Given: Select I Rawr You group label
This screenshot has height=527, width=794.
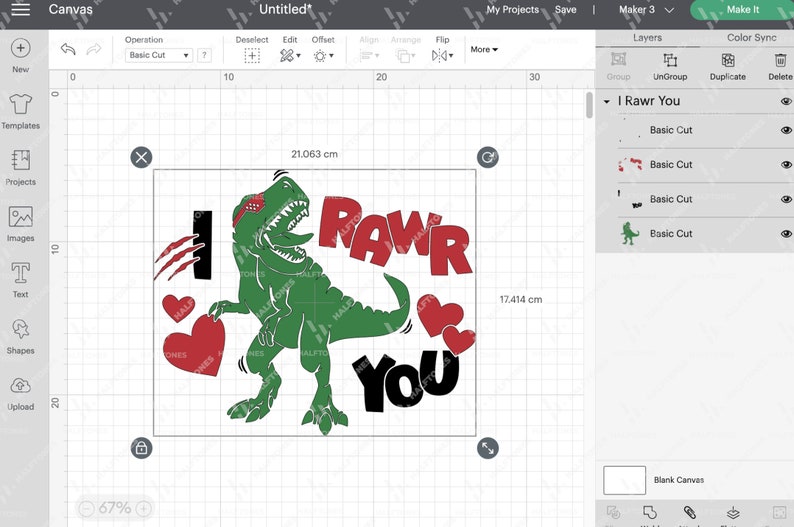Looking at the screenshot, I should tap(649, 101).
